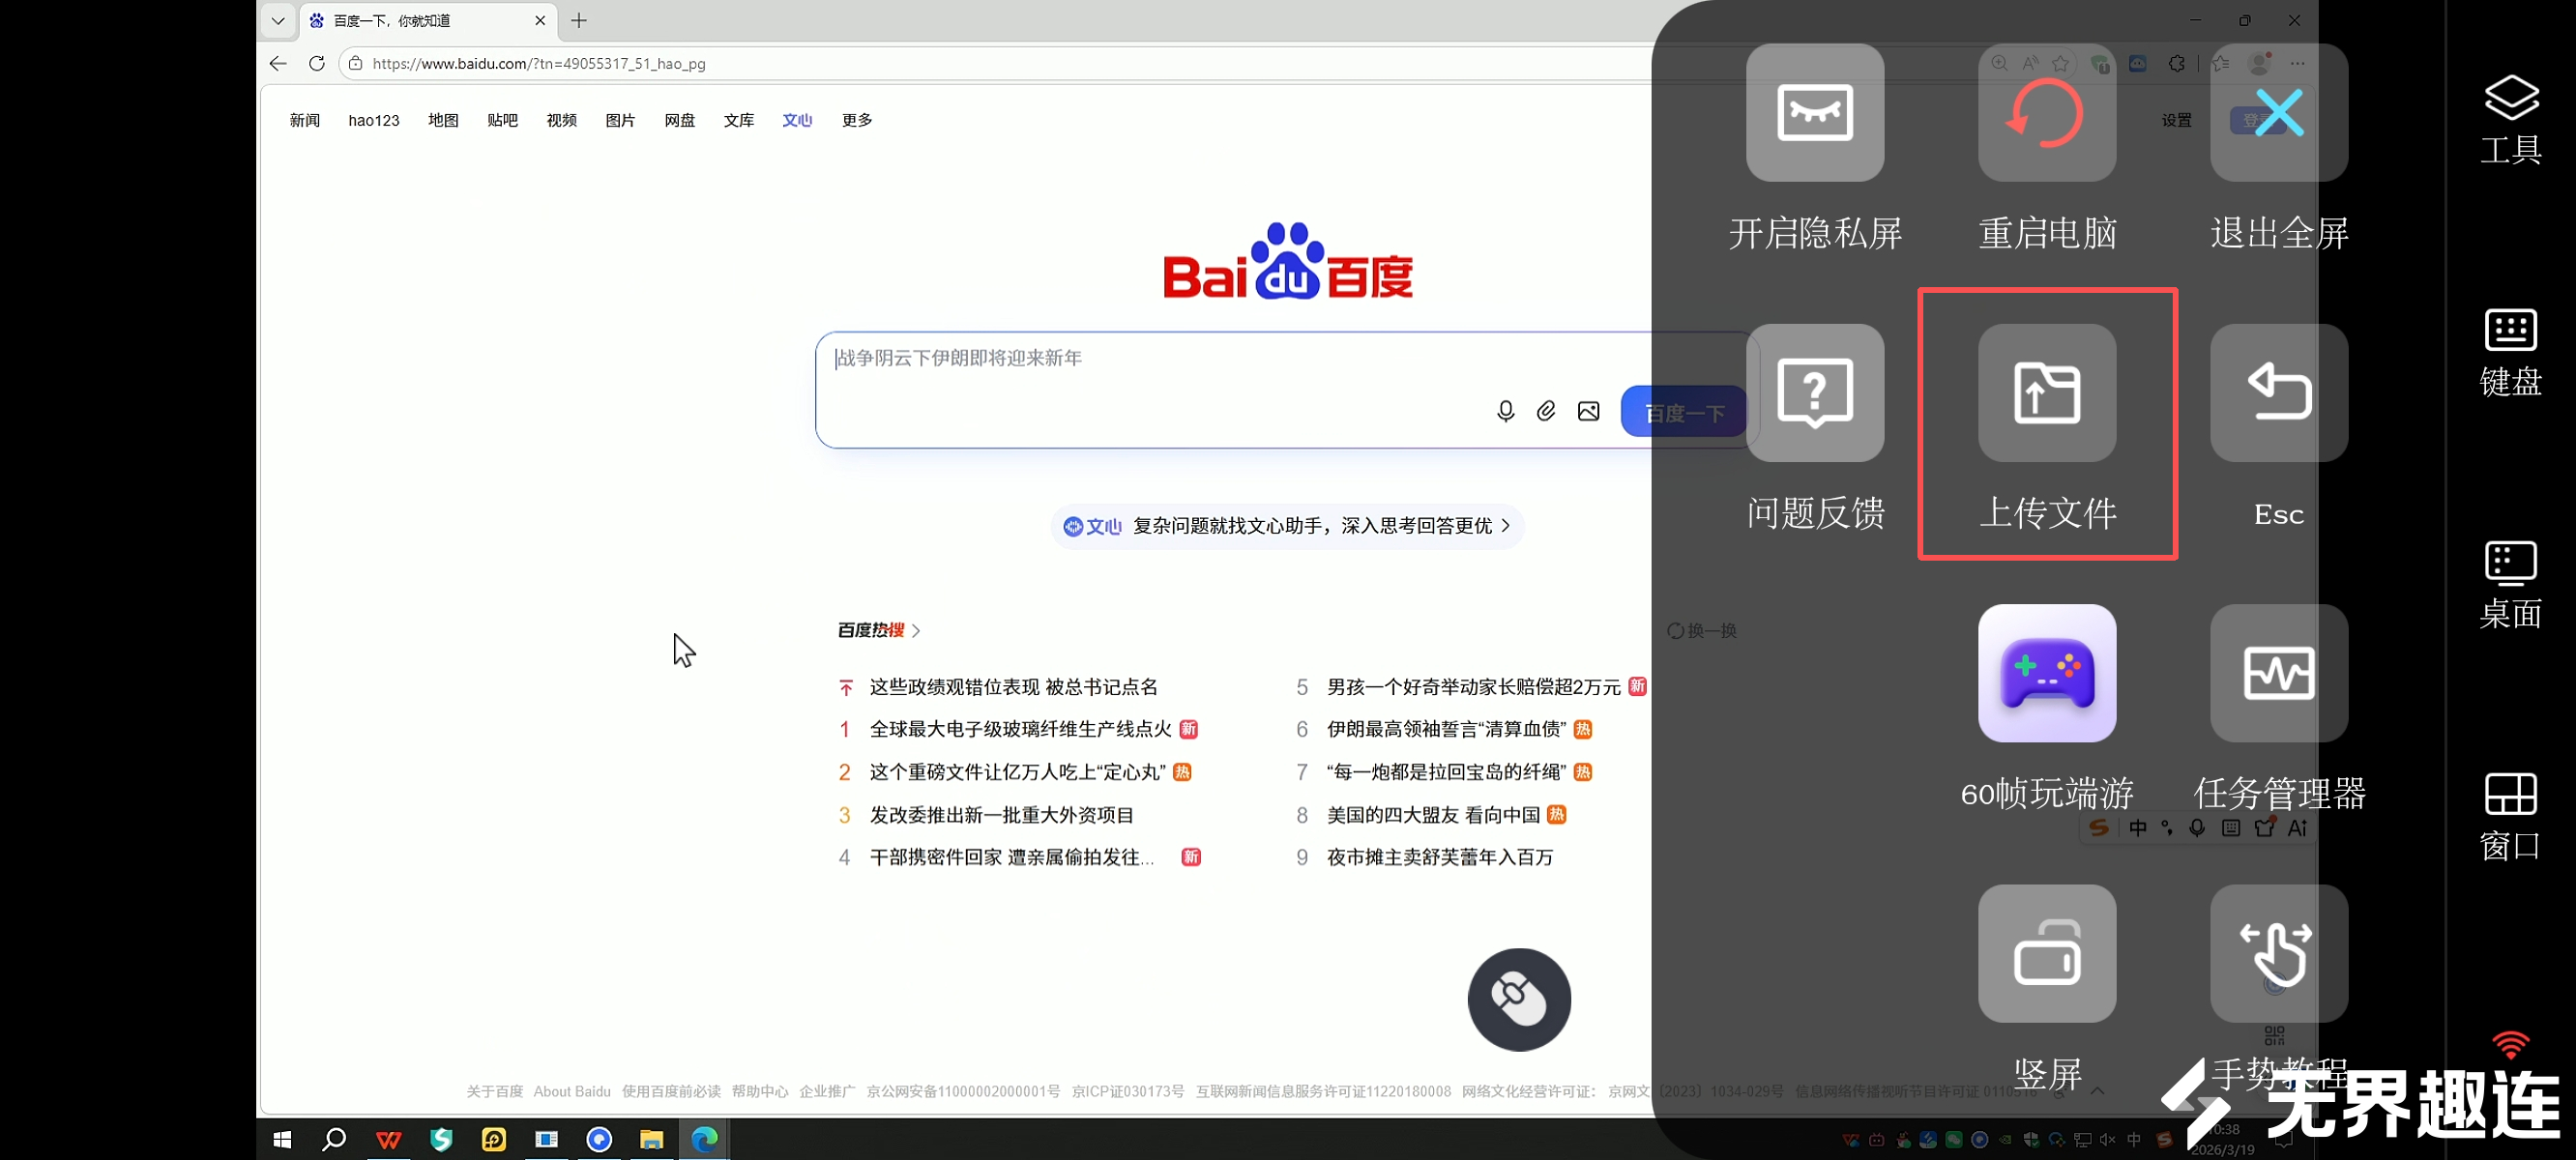Click the 重启电脑 restart computer icon
The image size is (2576, 1160).
pos(2046,113)
